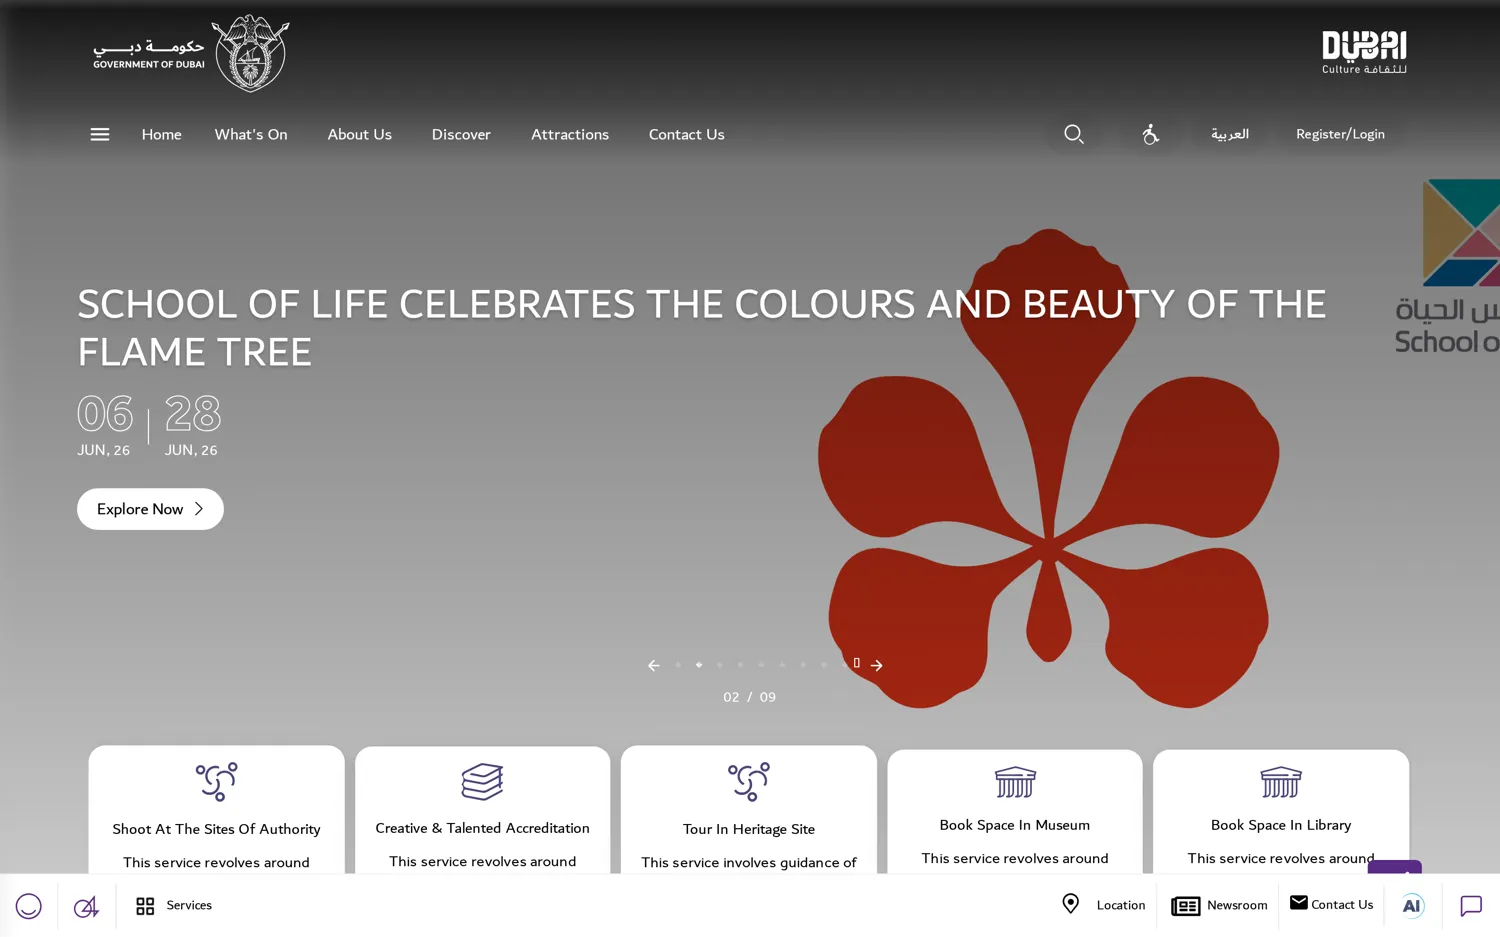The height and width of the screenshot is (937, 1500).
Task: Click the Dubai Culture logo
Action: tap(1364, 52)
